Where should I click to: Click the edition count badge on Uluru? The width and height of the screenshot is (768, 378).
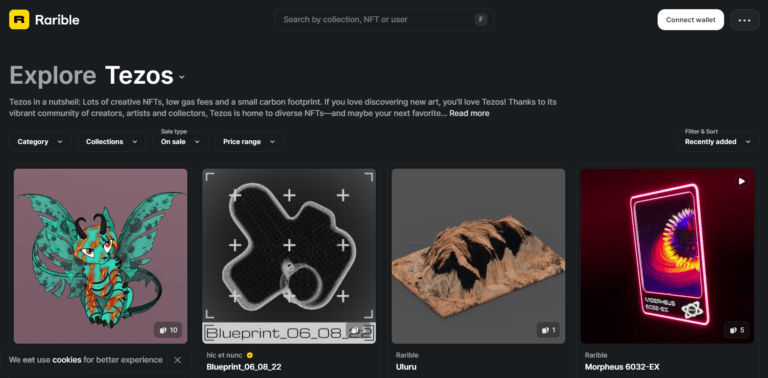pos(549,330)
